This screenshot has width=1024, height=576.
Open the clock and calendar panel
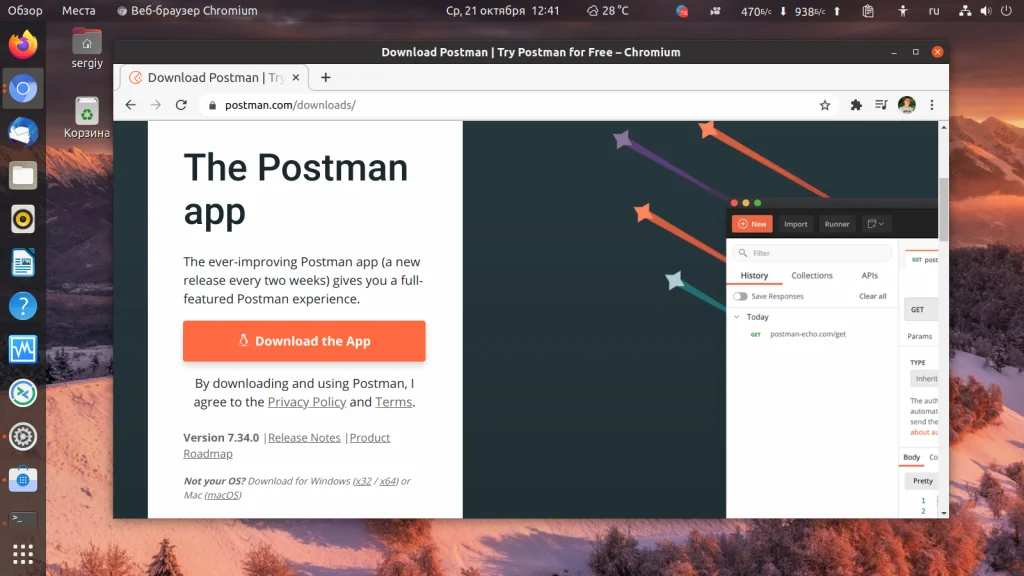pyautogui.click(x=502, y=10)
